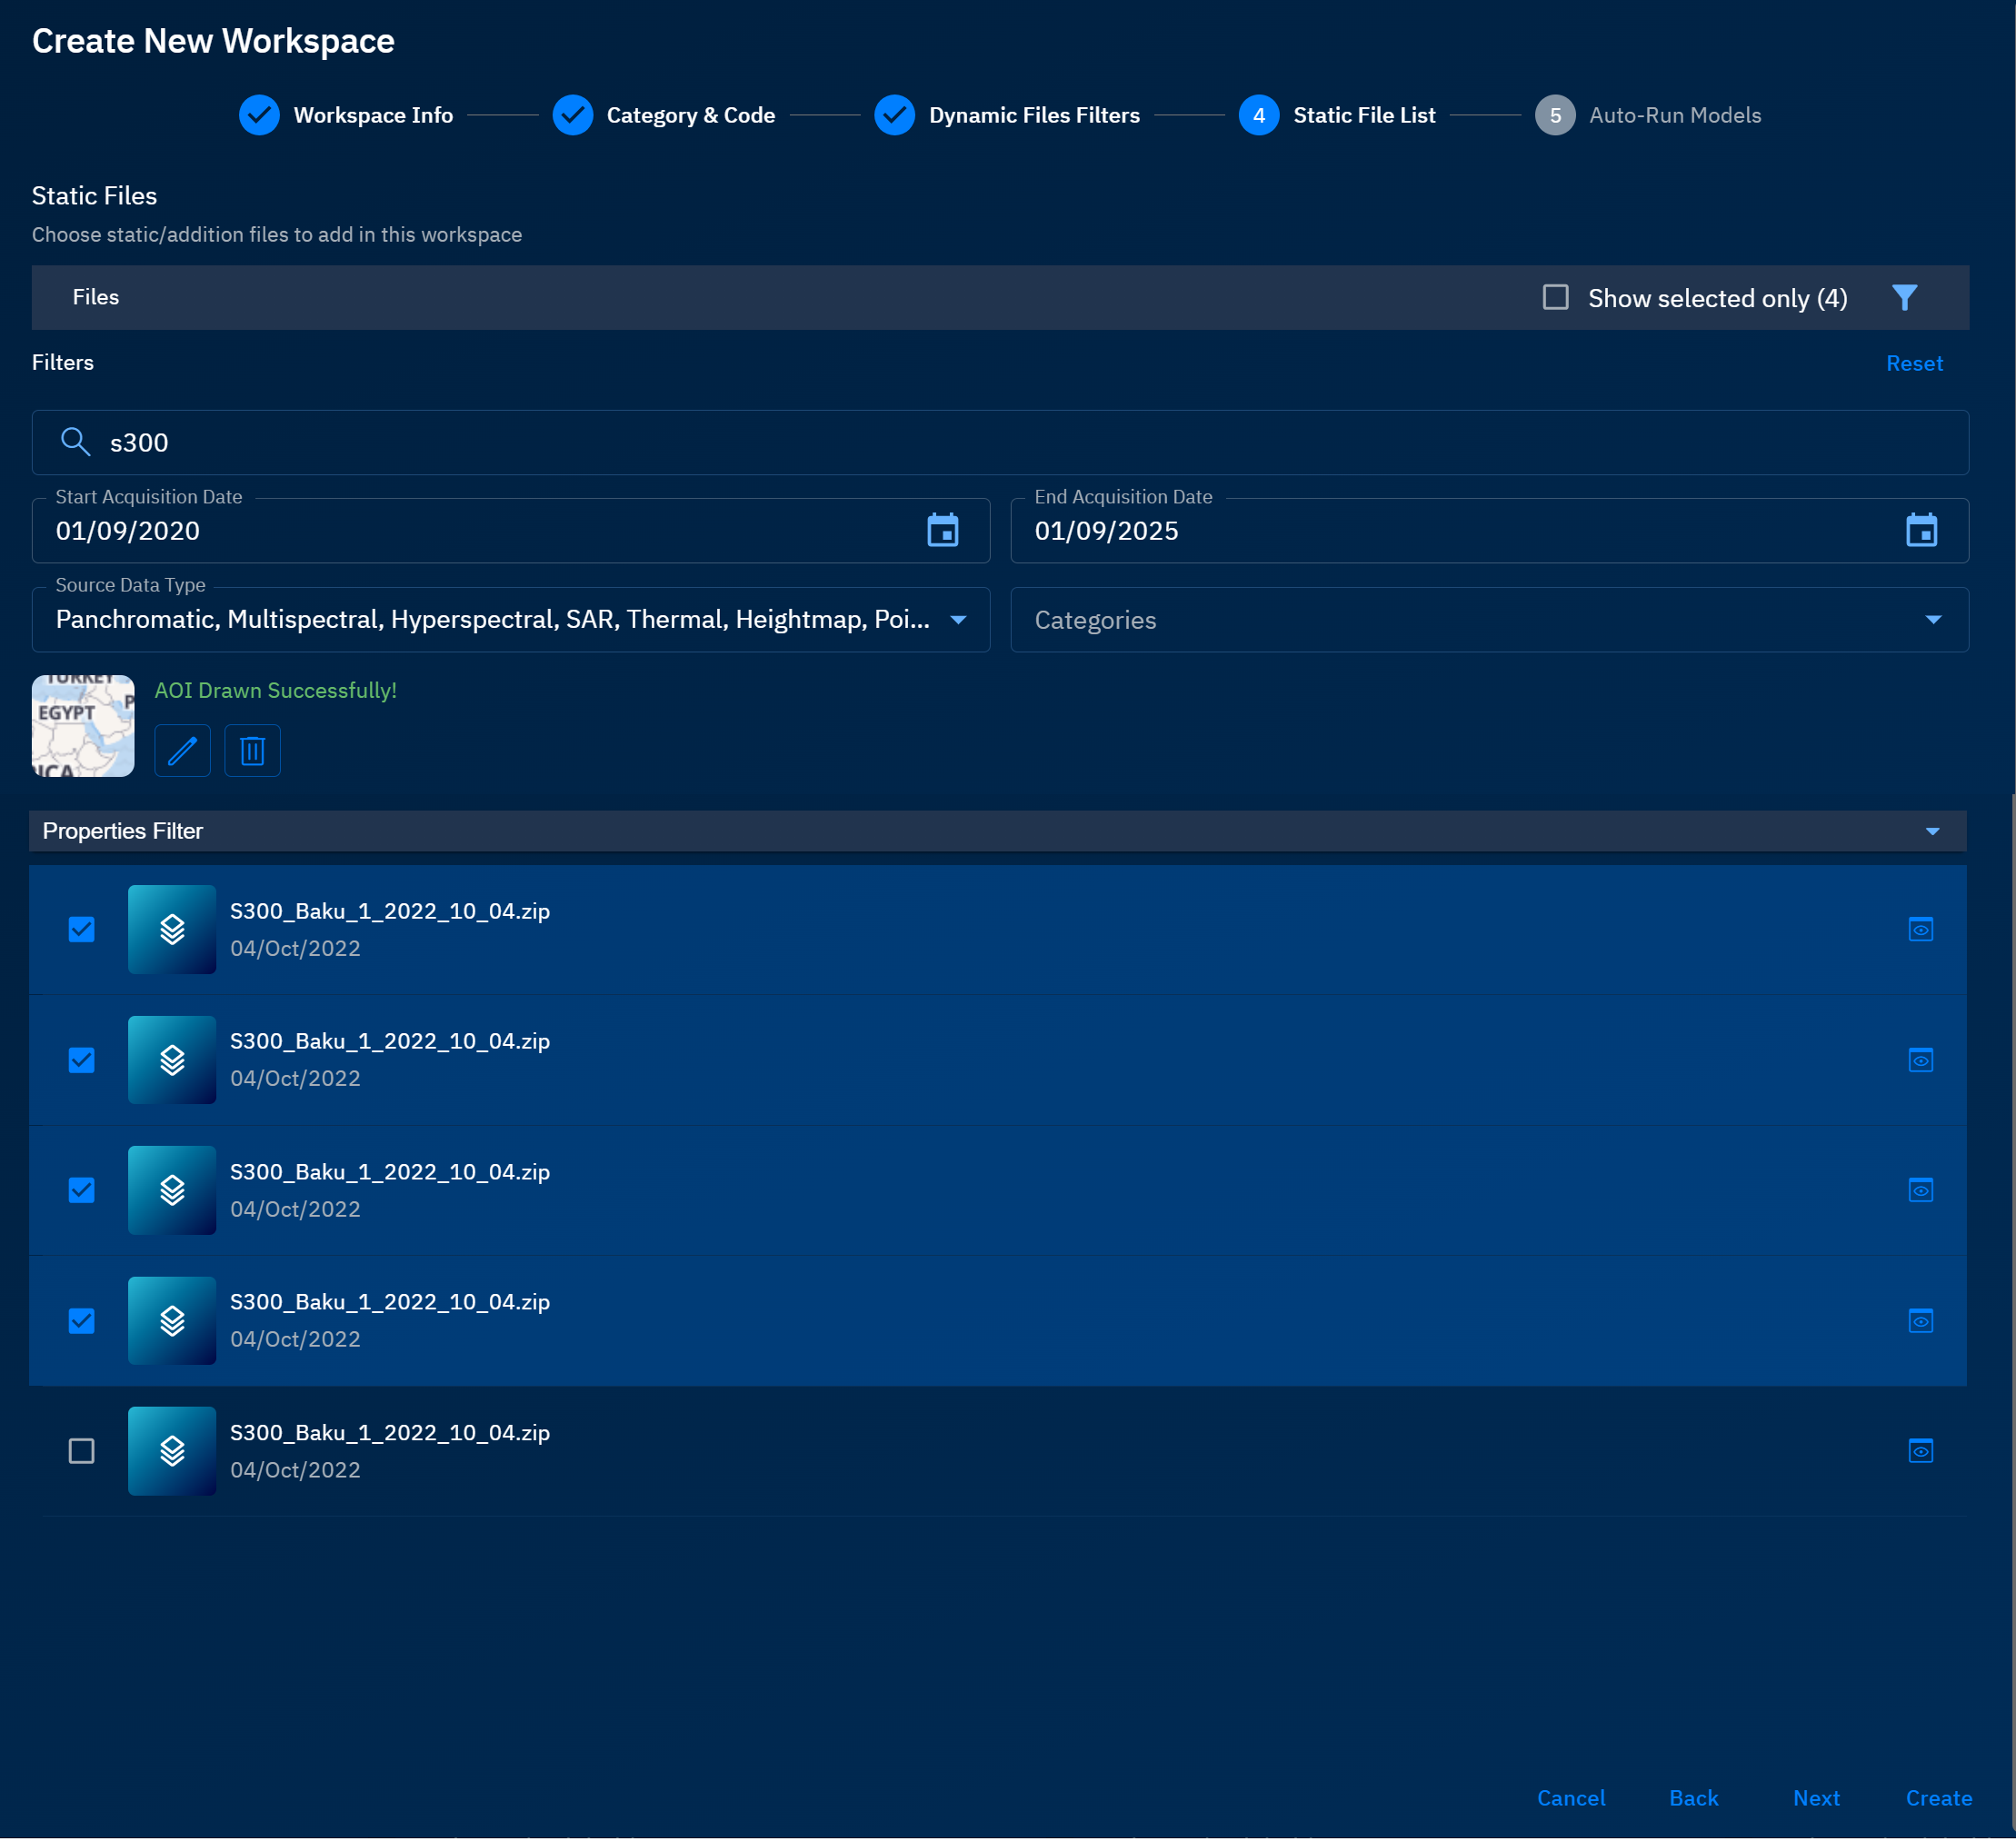Open the End Acquisition Date calendar icon
The height and width of the screenshot is (1841, 2016).
[x=1920, y=531]
